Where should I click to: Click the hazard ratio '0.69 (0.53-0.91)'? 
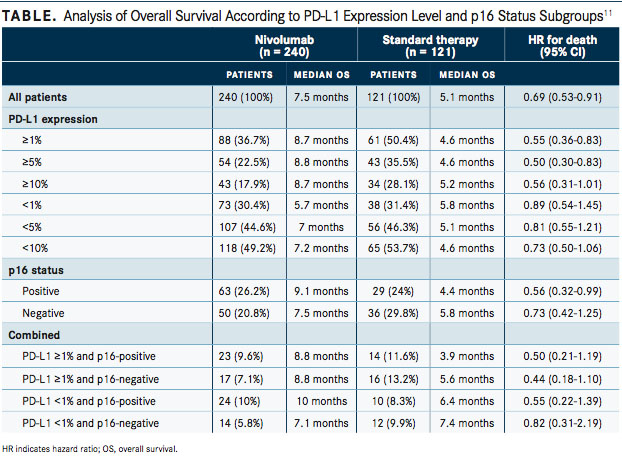click(562, 97)
